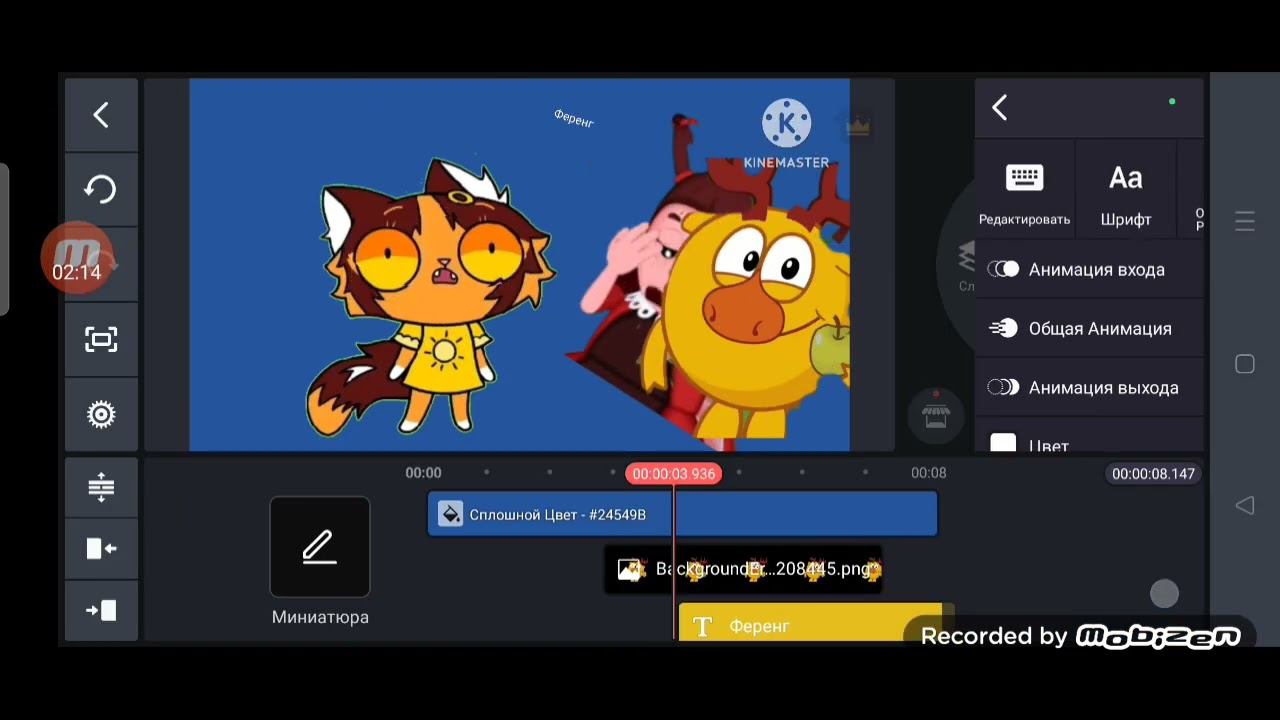Screen dimensions: 1280x720
Task: Select the Background png image layer clip
Action: 744,569
